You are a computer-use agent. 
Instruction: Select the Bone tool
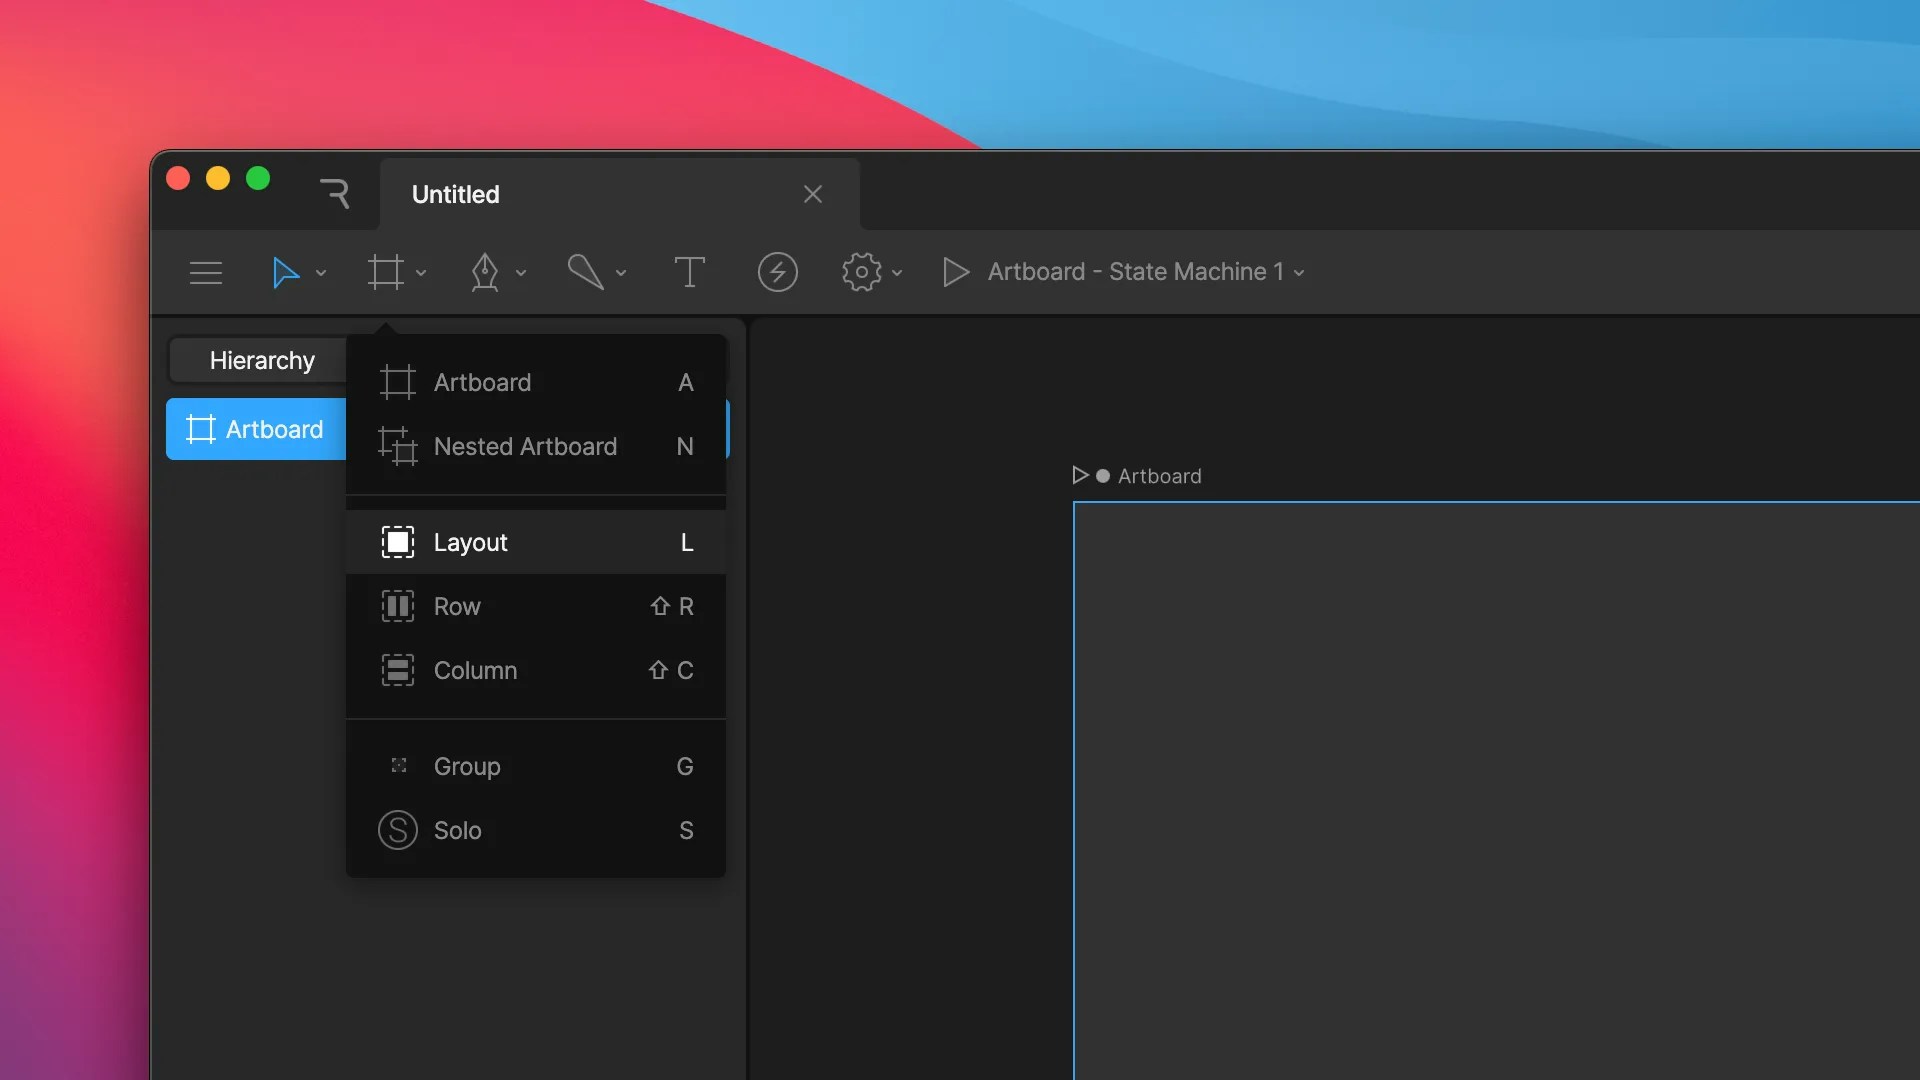tap(585, 272)
